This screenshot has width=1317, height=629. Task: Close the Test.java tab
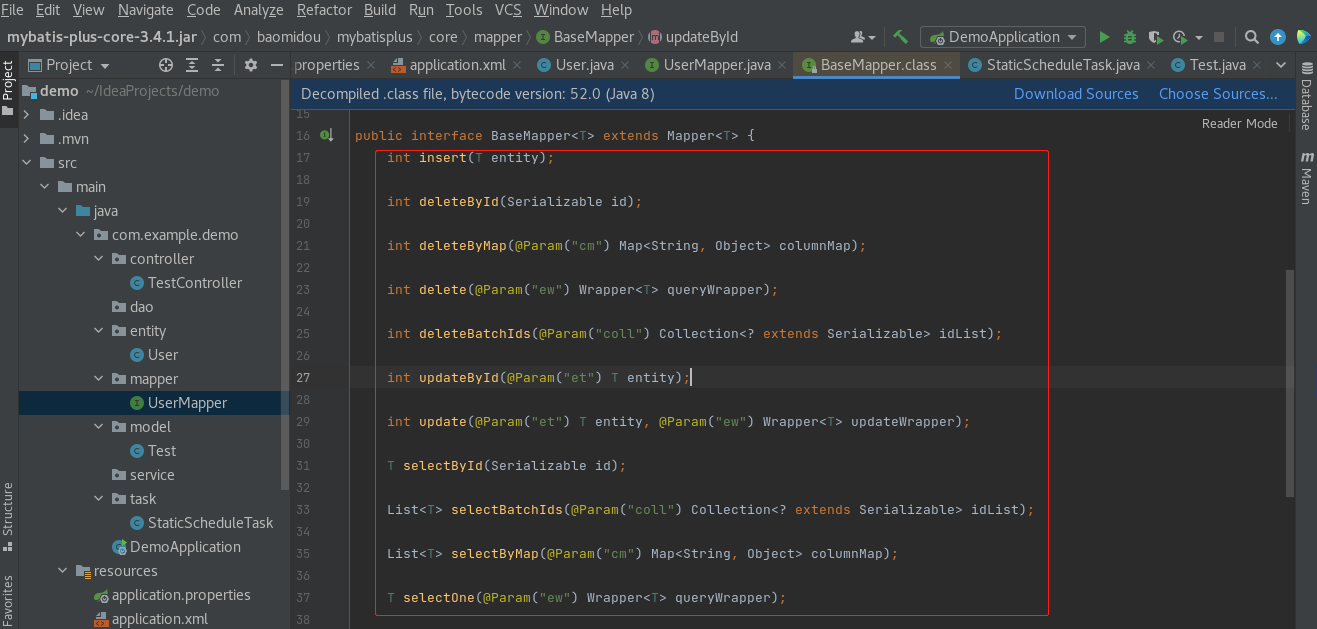tap(1259, 65)
